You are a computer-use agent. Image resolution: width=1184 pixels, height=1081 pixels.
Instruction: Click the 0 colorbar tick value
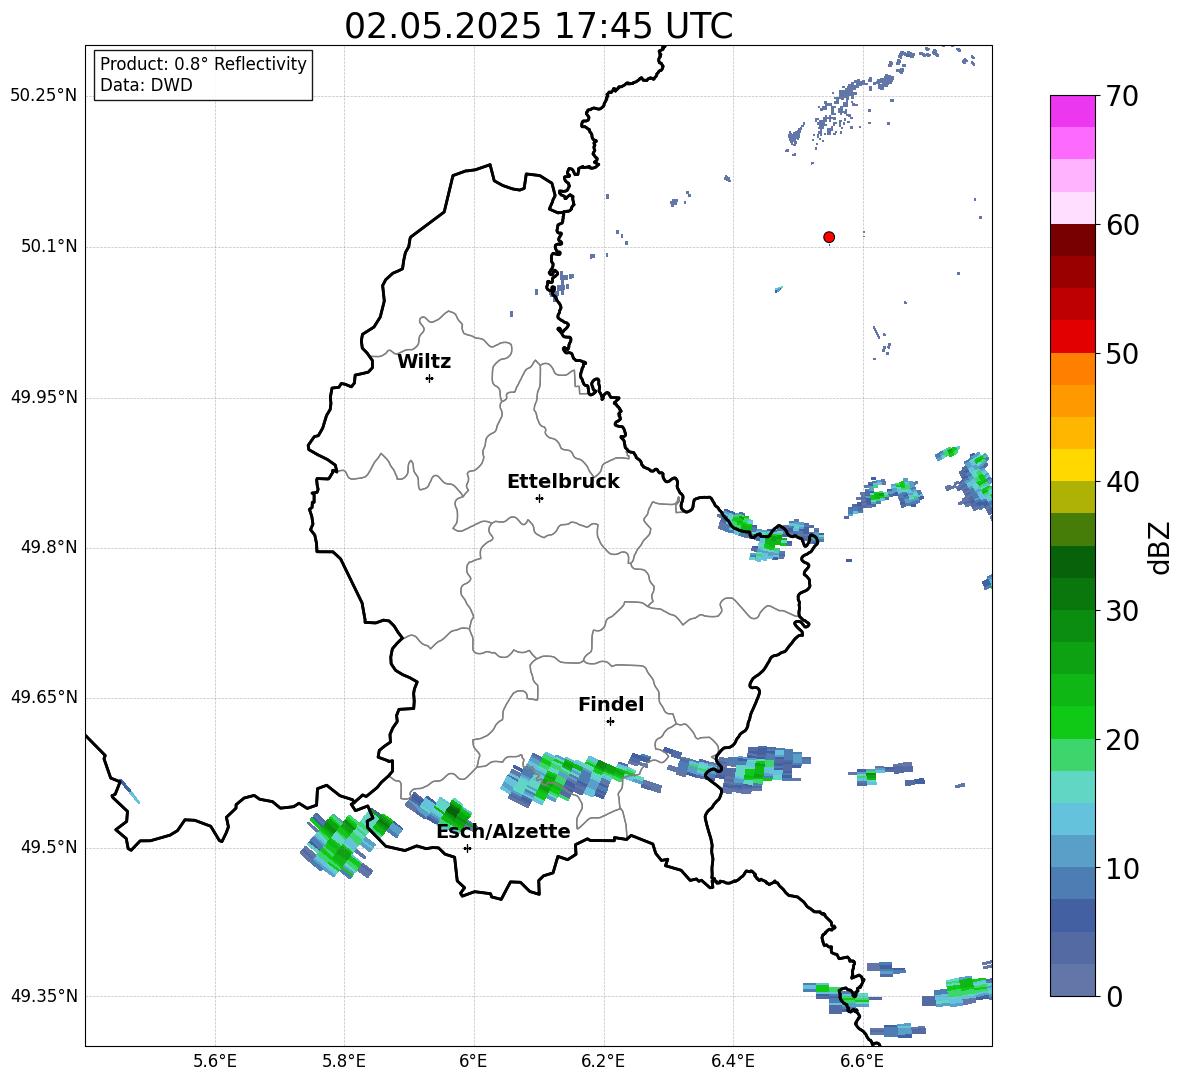coord(1115,996)
